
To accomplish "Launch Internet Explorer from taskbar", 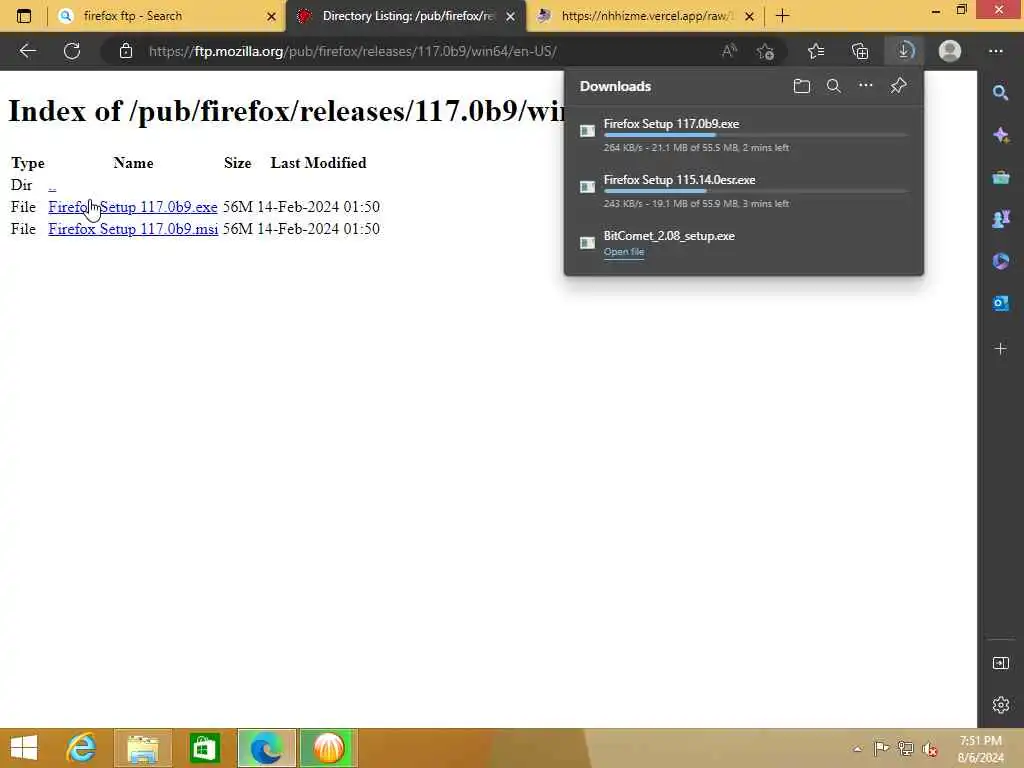I will click(82, 748).
